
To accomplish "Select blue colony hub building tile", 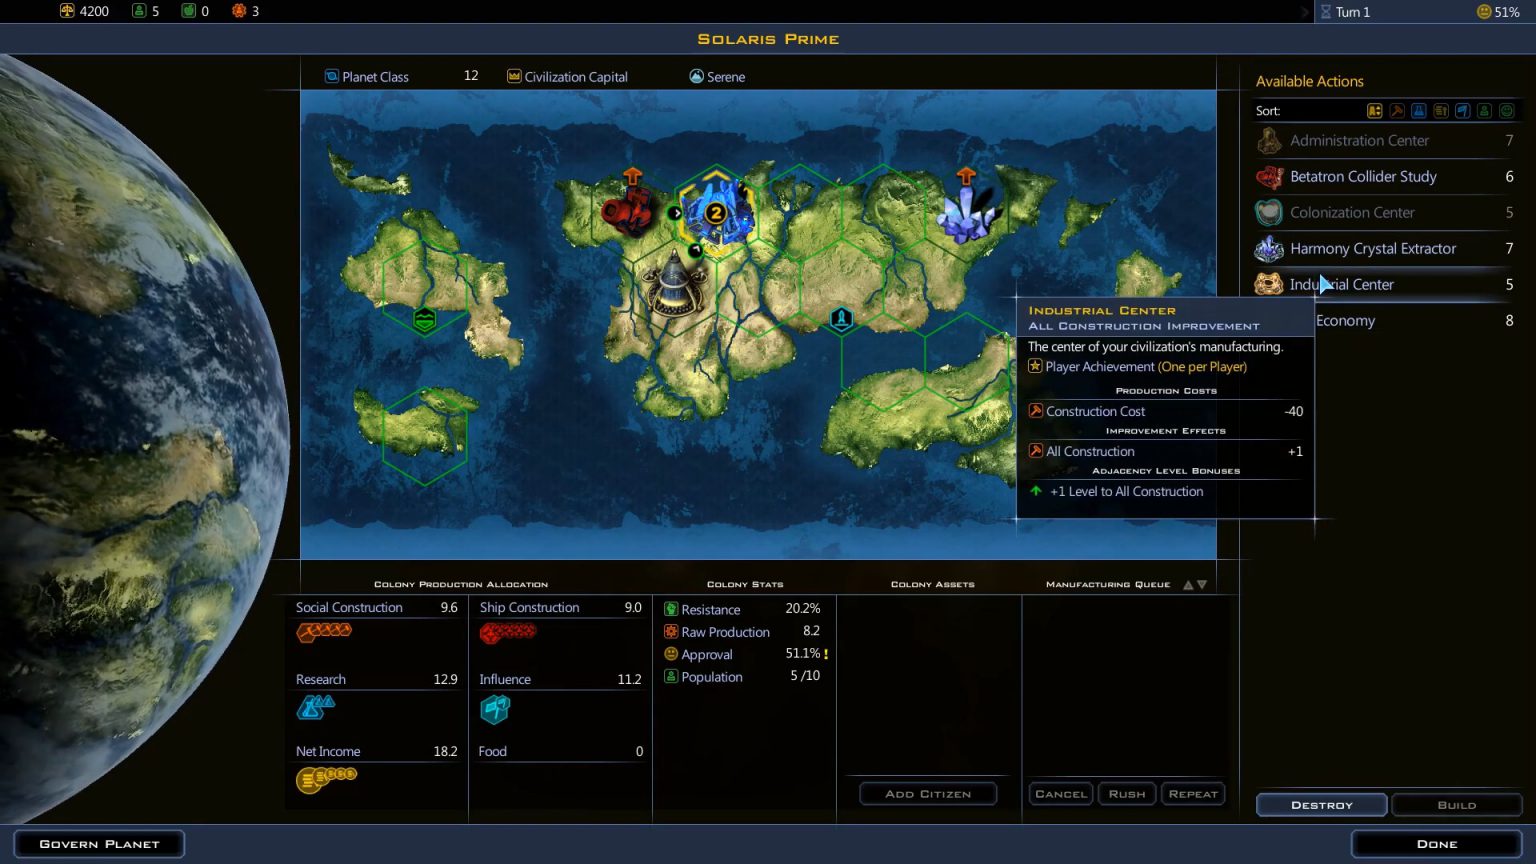I will point(716,210).
